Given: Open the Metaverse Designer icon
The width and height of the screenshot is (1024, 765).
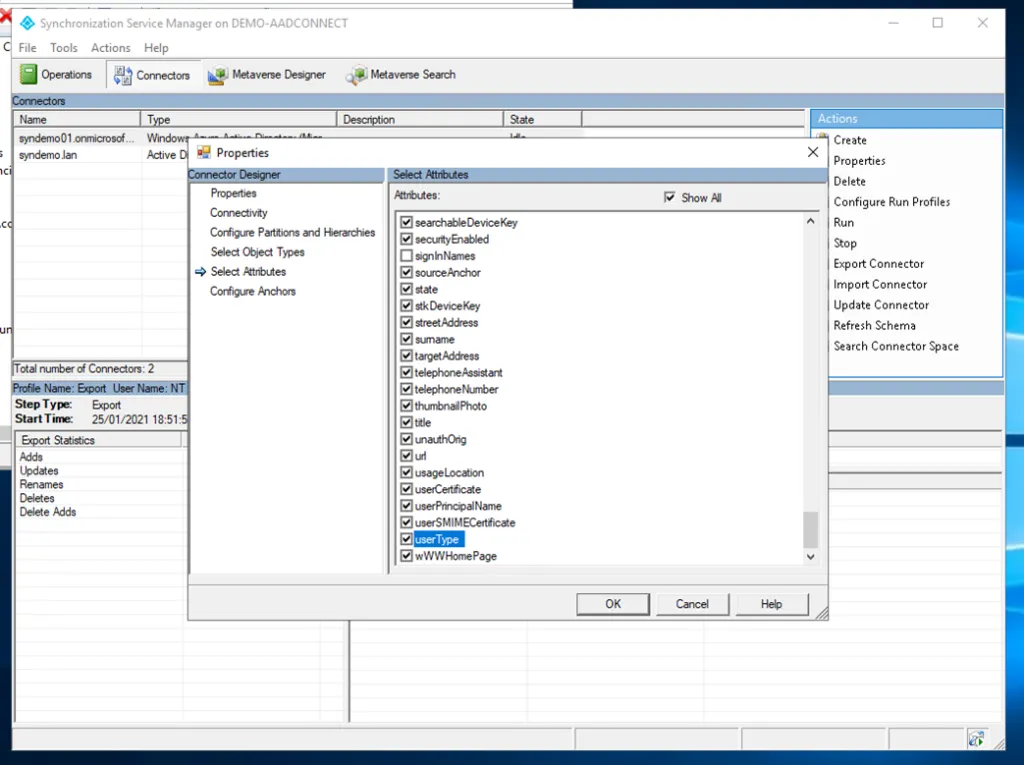Looking at the screenshot, I should tap(217, 75).
